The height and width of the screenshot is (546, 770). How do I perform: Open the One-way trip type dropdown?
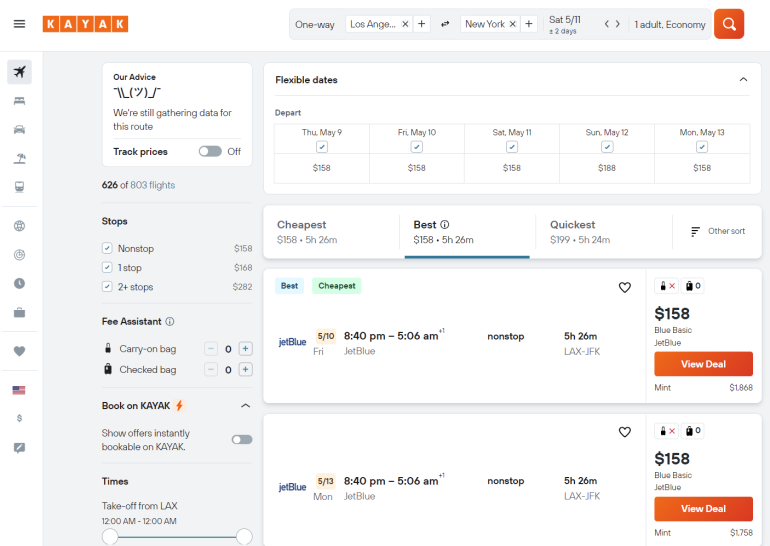(x=315, y=24)
